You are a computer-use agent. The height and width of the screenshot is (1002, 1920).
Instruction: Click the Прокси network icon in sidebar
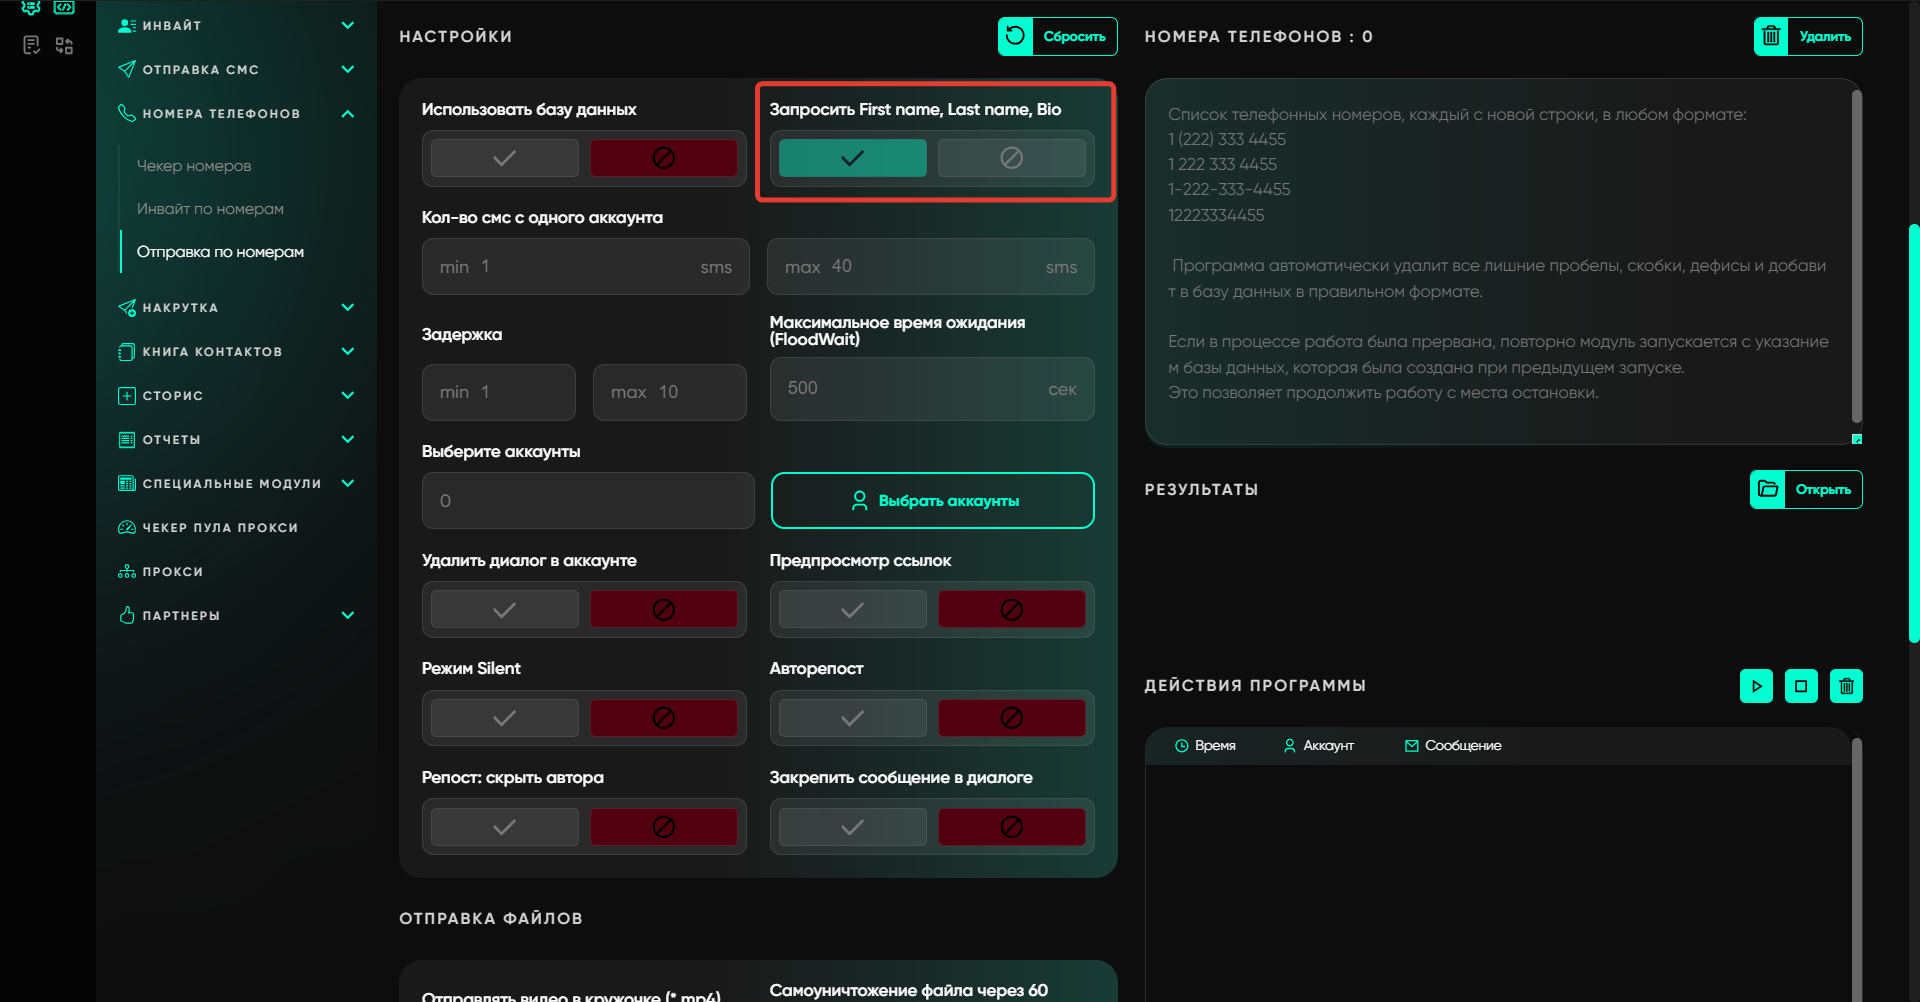127,572
